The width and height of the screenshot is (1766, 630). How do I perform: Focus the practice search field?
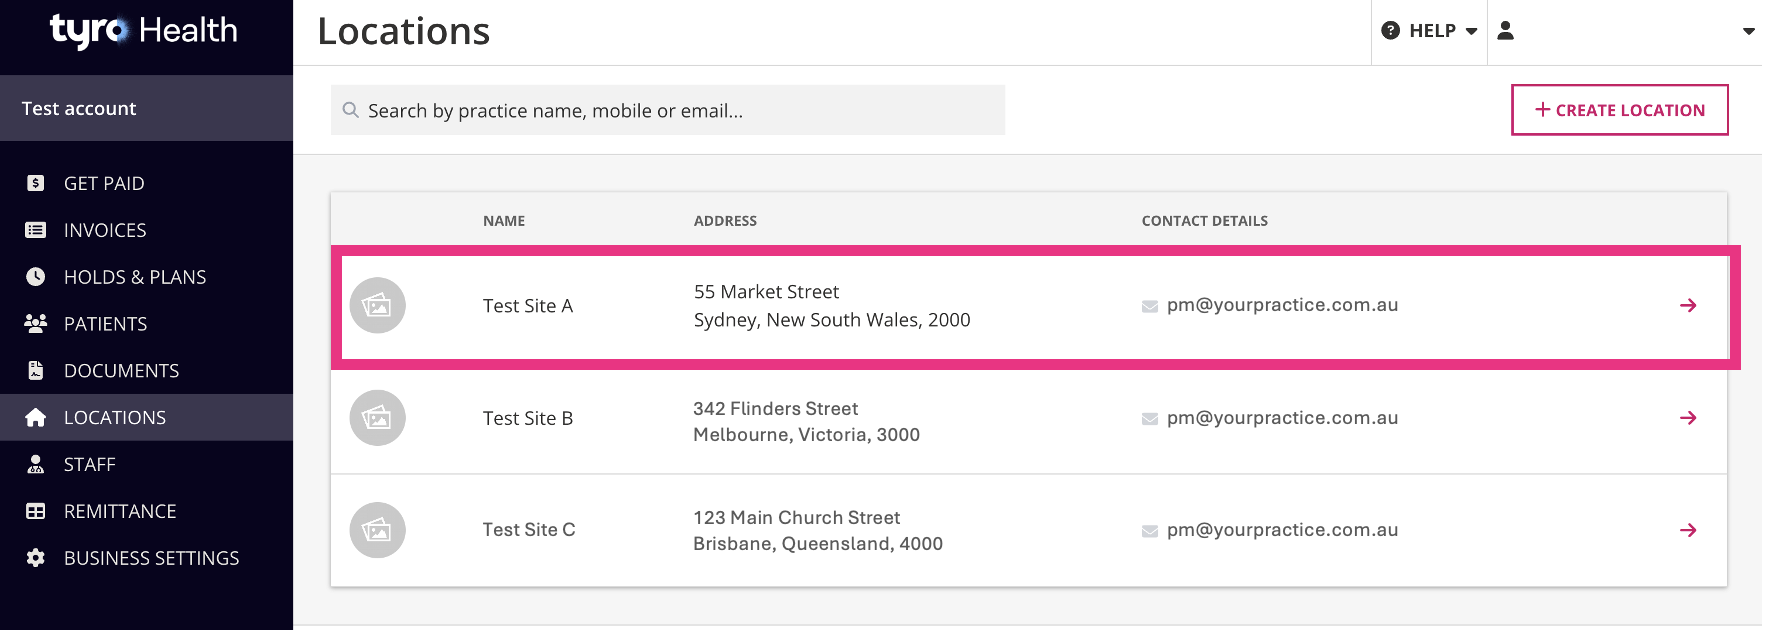point(668,110)
